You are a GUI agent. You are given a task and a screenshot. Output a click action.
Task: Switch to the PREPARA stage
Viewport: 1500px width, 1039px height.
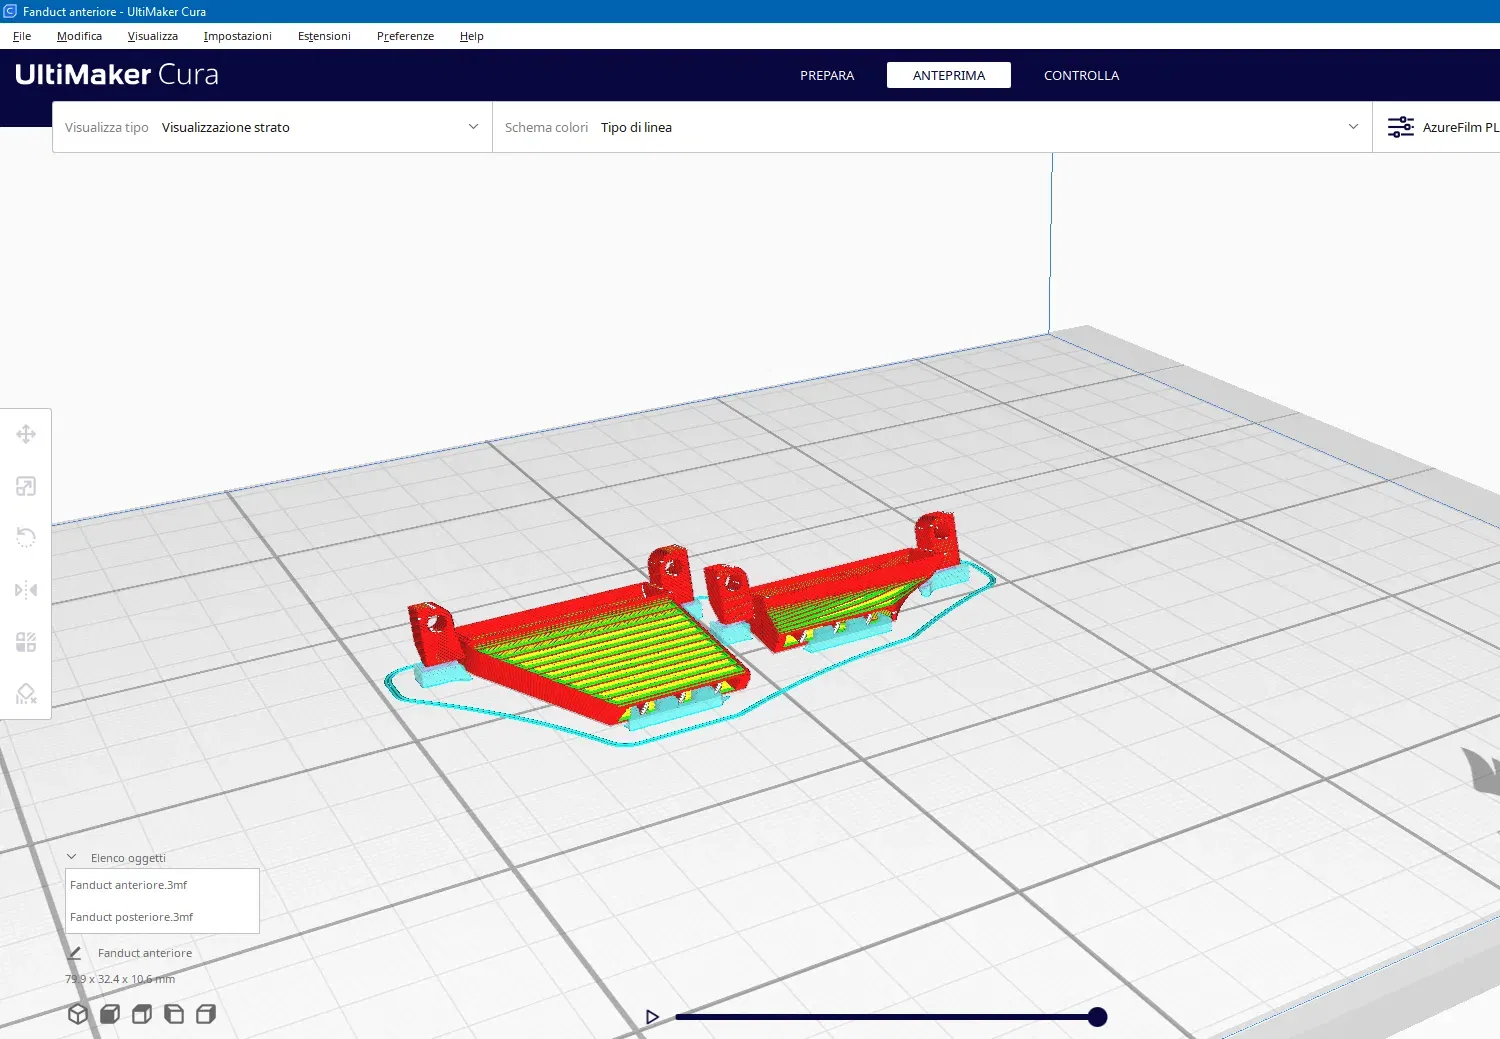coord(827,75)
